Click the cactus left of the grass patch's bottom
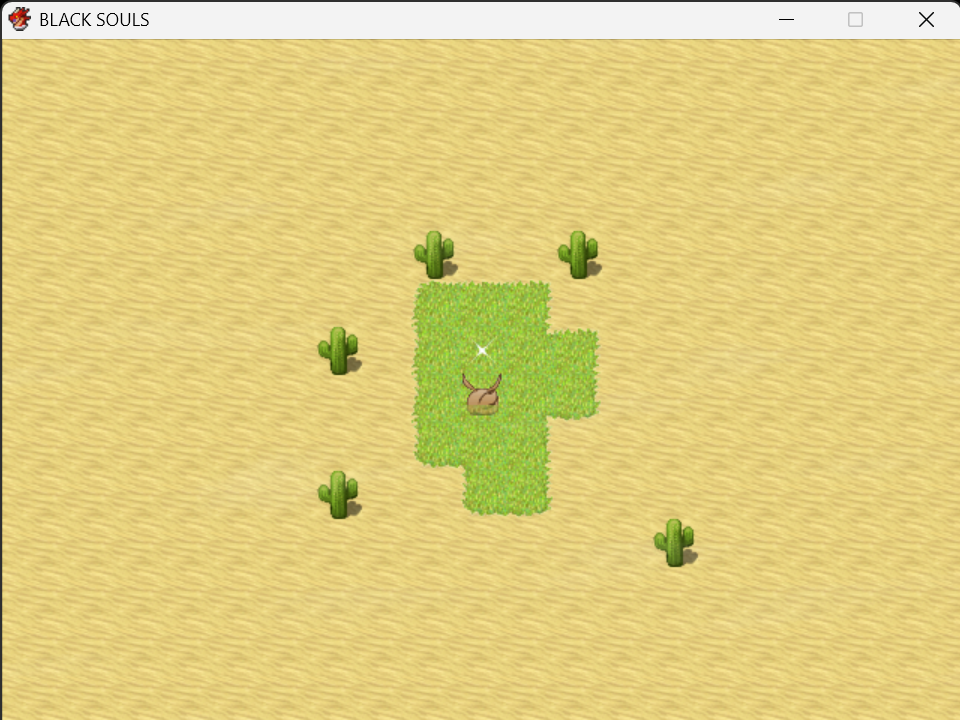 (339, 495)
